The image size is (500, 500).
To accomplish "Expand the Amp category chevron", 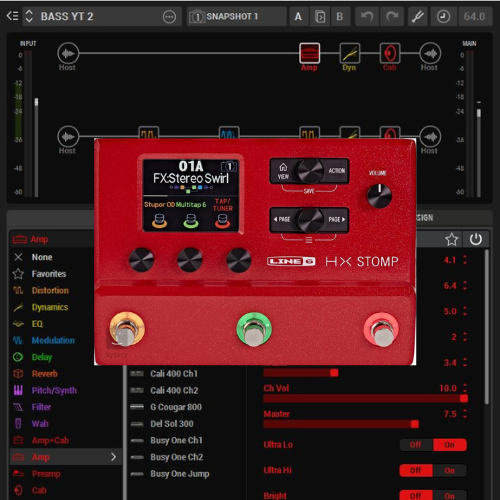I will tap(113, 457).
